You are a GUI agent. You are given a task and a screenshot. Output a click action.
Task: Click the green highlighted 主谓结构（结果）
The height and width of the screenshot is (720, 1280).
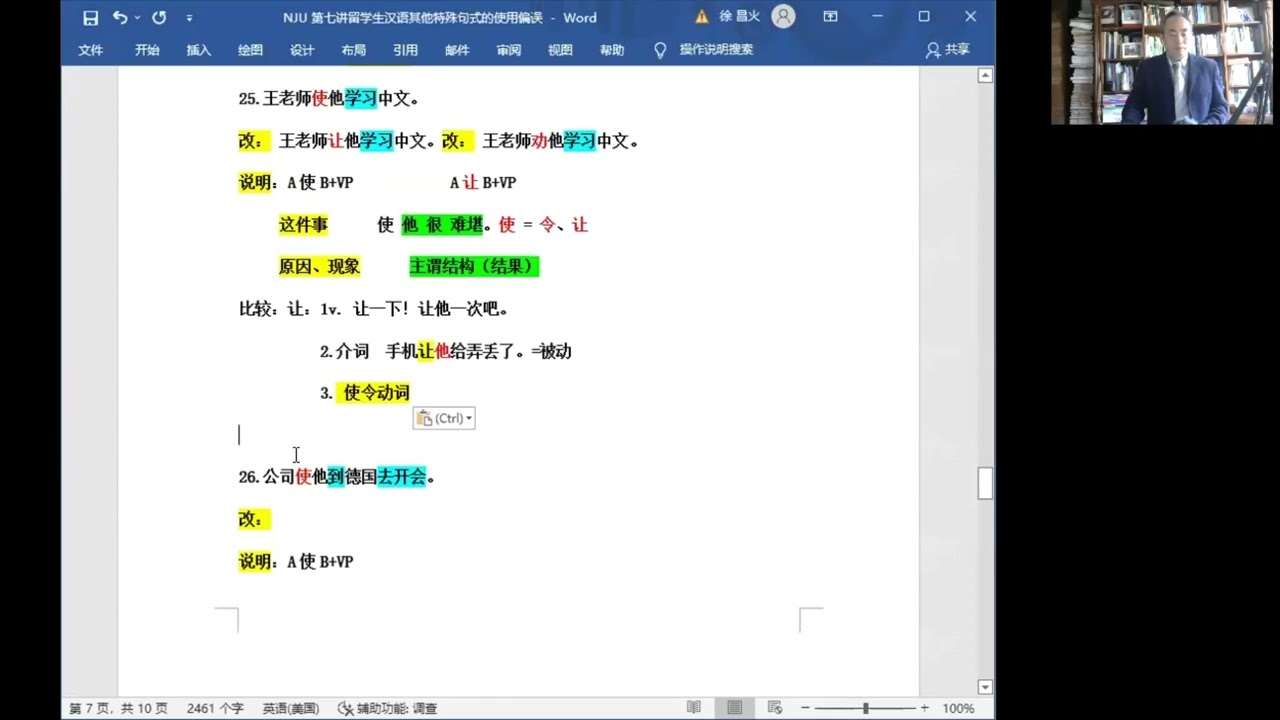[474, 267]
